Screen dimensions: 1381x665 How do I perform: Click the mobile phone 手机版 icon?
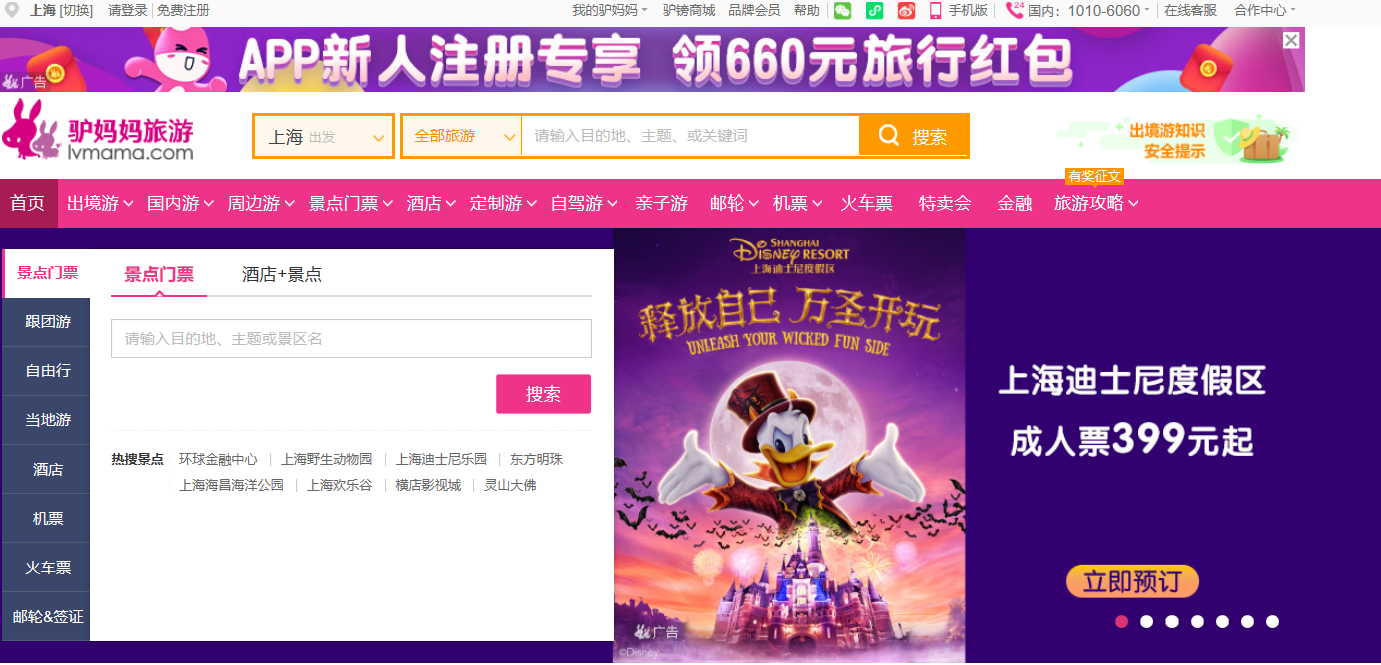point(936,11)
